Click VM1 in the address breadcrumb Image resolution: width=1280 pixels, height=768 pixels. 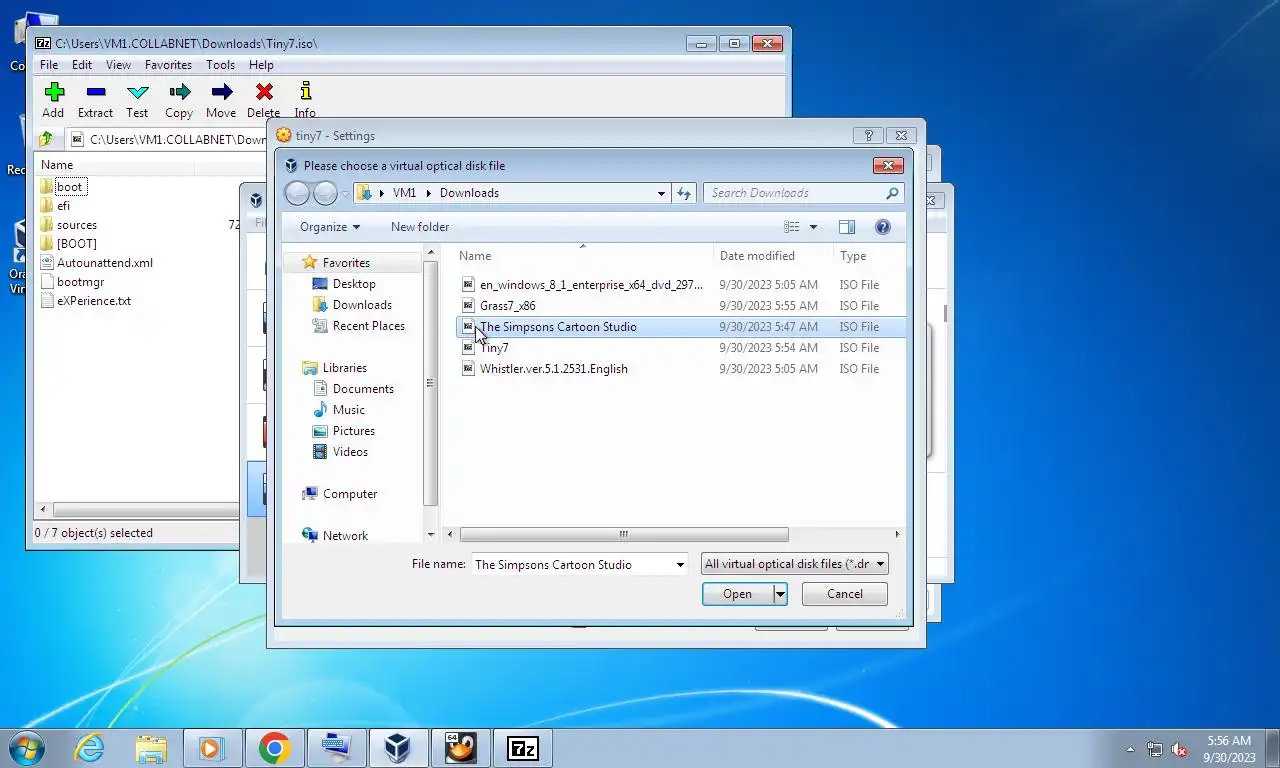point(404,193)
